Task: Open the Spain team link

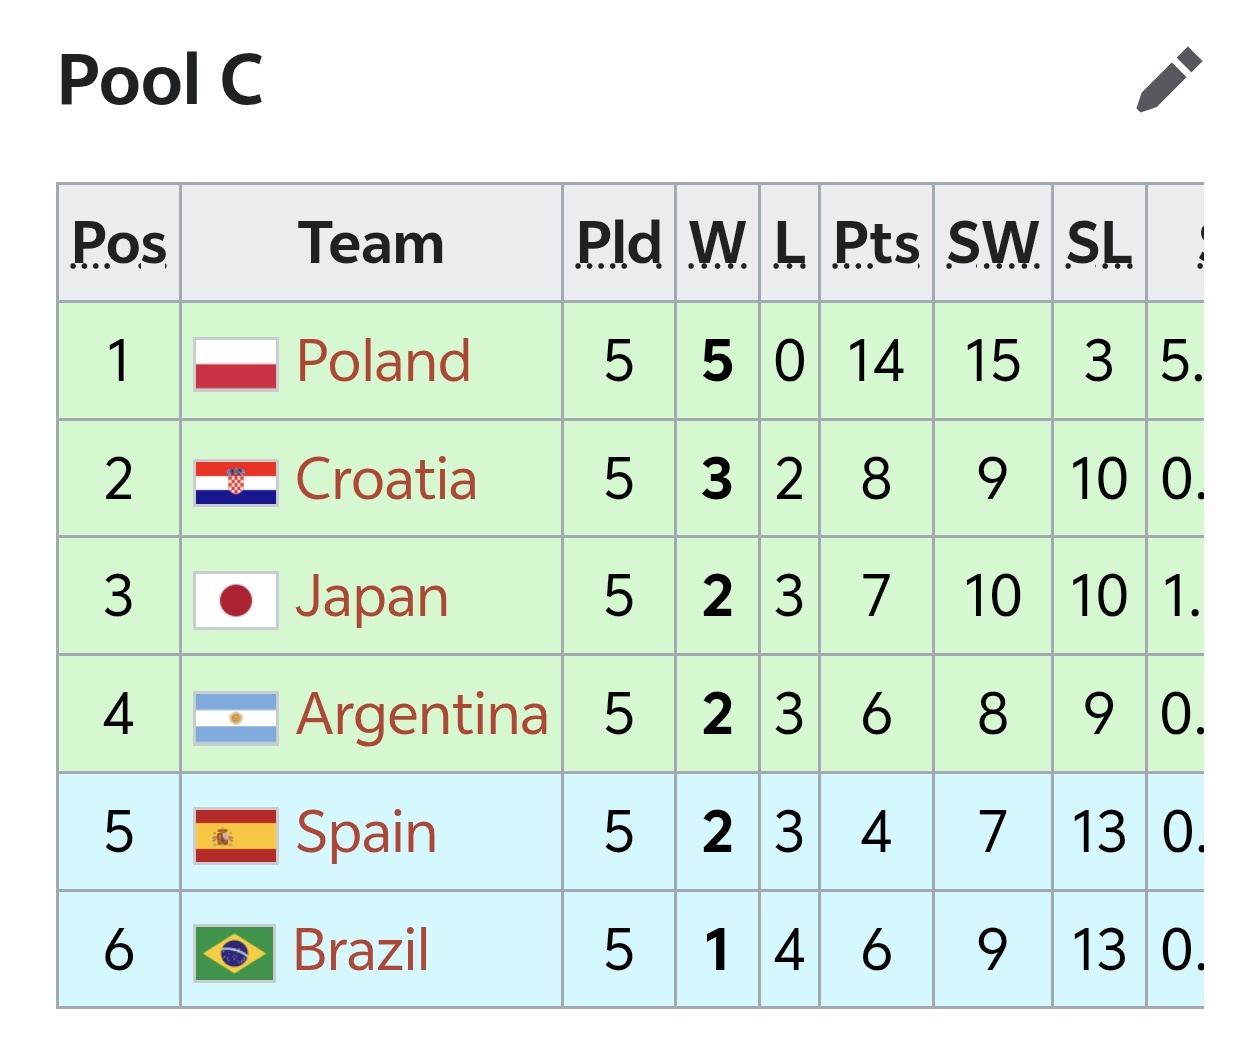Action: [x=367, y=833]
